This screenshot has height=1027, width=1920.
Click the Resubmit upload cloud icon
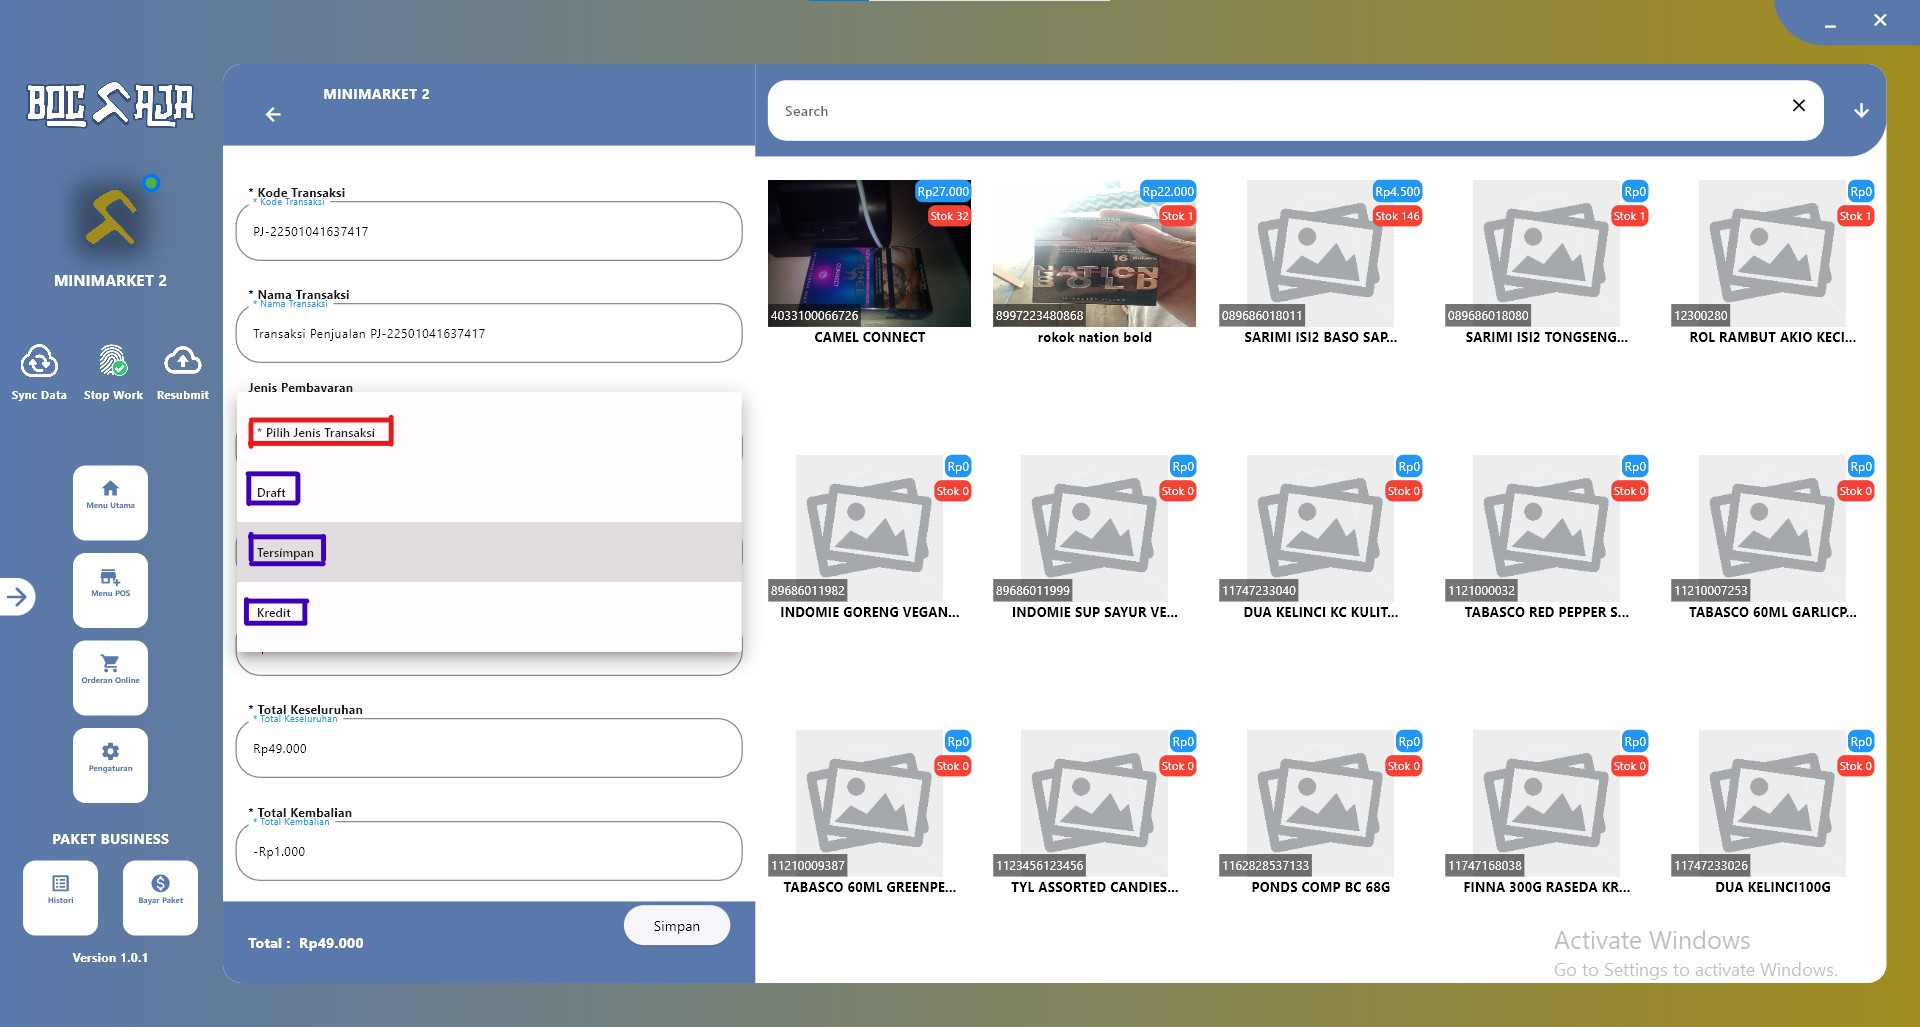click(183, 361)
